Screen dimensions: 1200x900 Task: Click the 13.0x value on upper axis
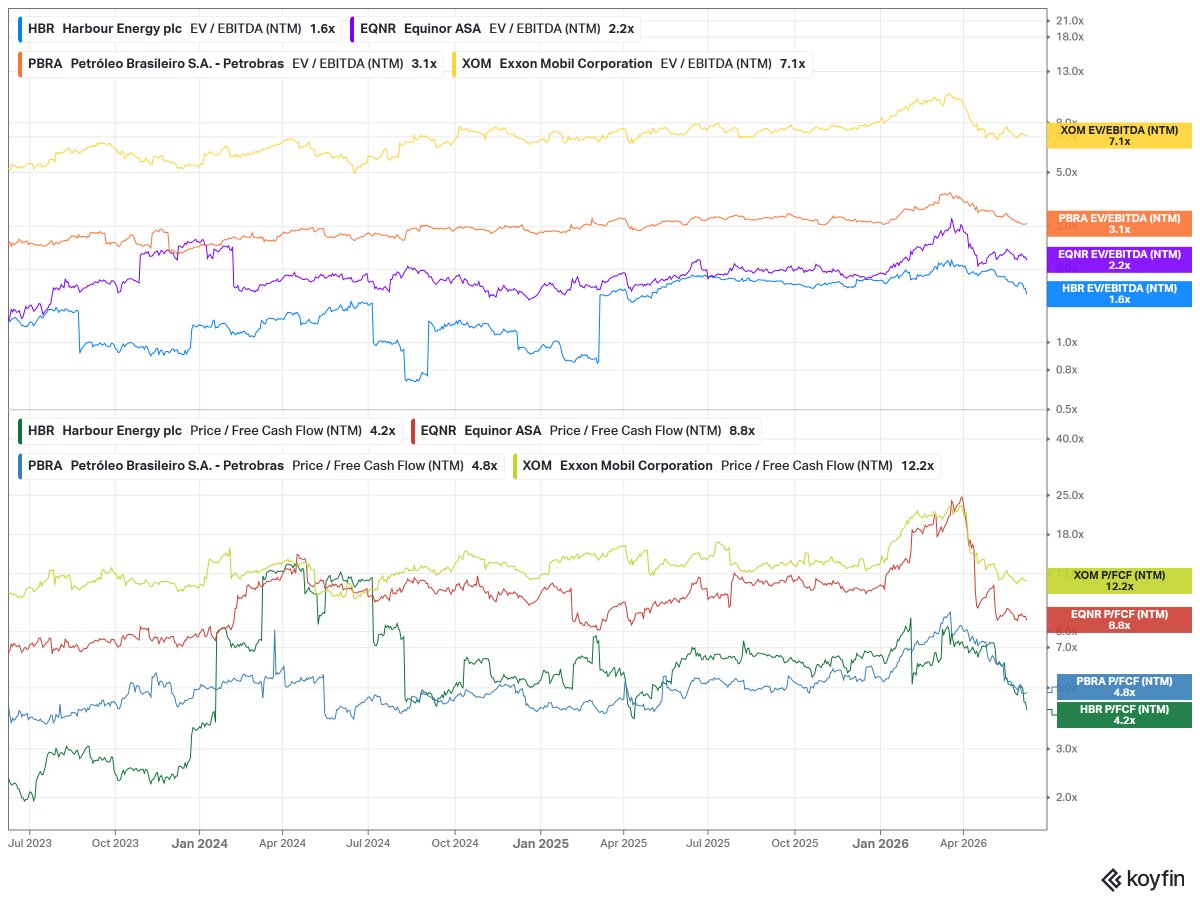pyautogui.click(x=1070, y=71)
